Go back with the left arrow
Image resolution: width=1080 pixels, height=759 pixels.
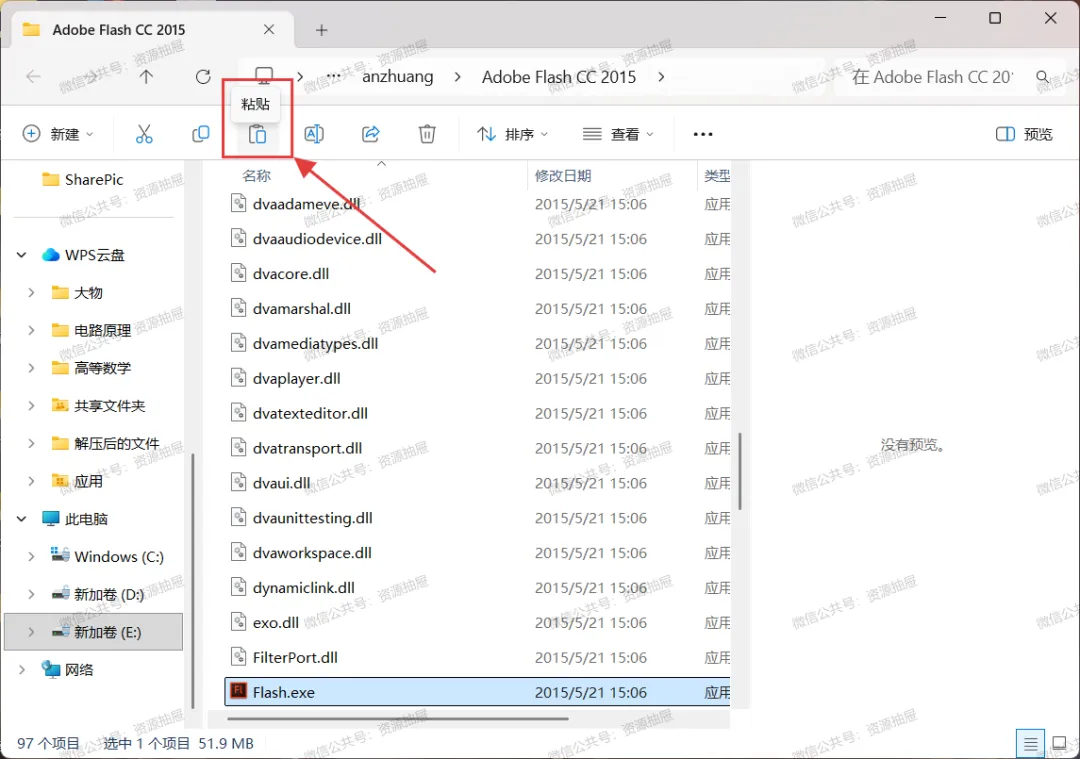tap(33, 76)
